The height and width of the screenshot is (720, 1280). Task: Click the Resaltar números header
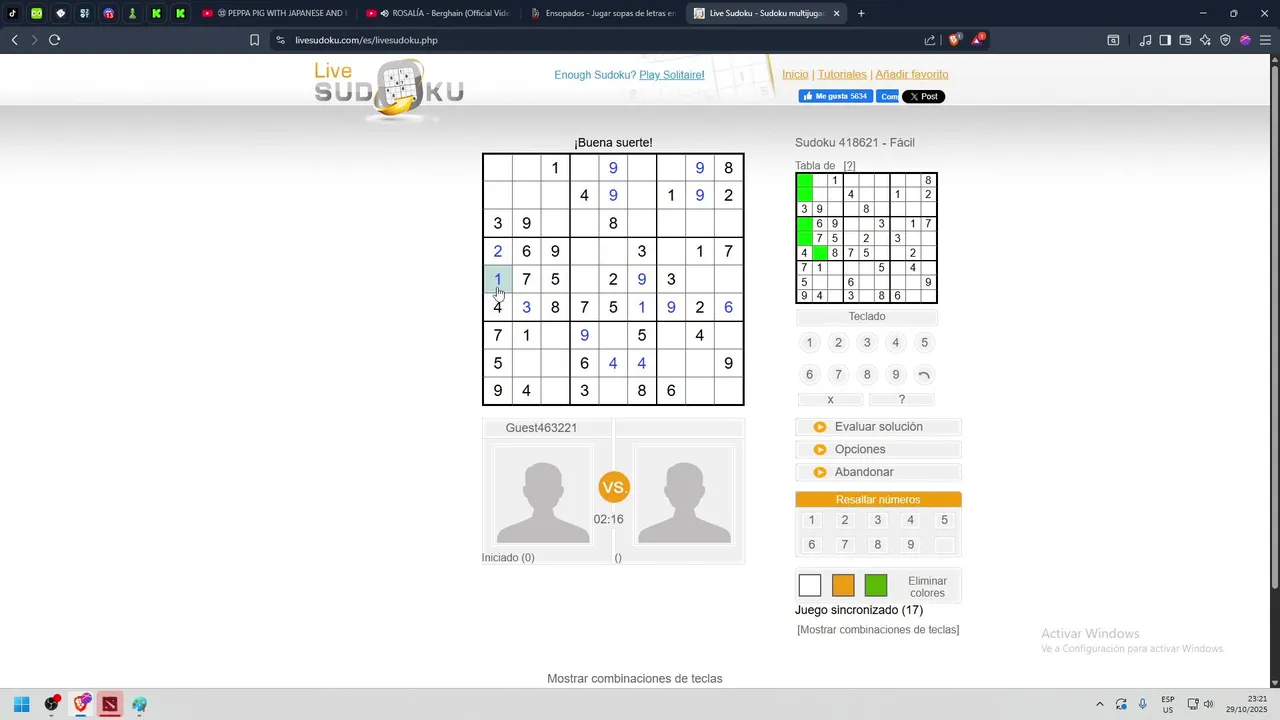(x=878, y=499)
